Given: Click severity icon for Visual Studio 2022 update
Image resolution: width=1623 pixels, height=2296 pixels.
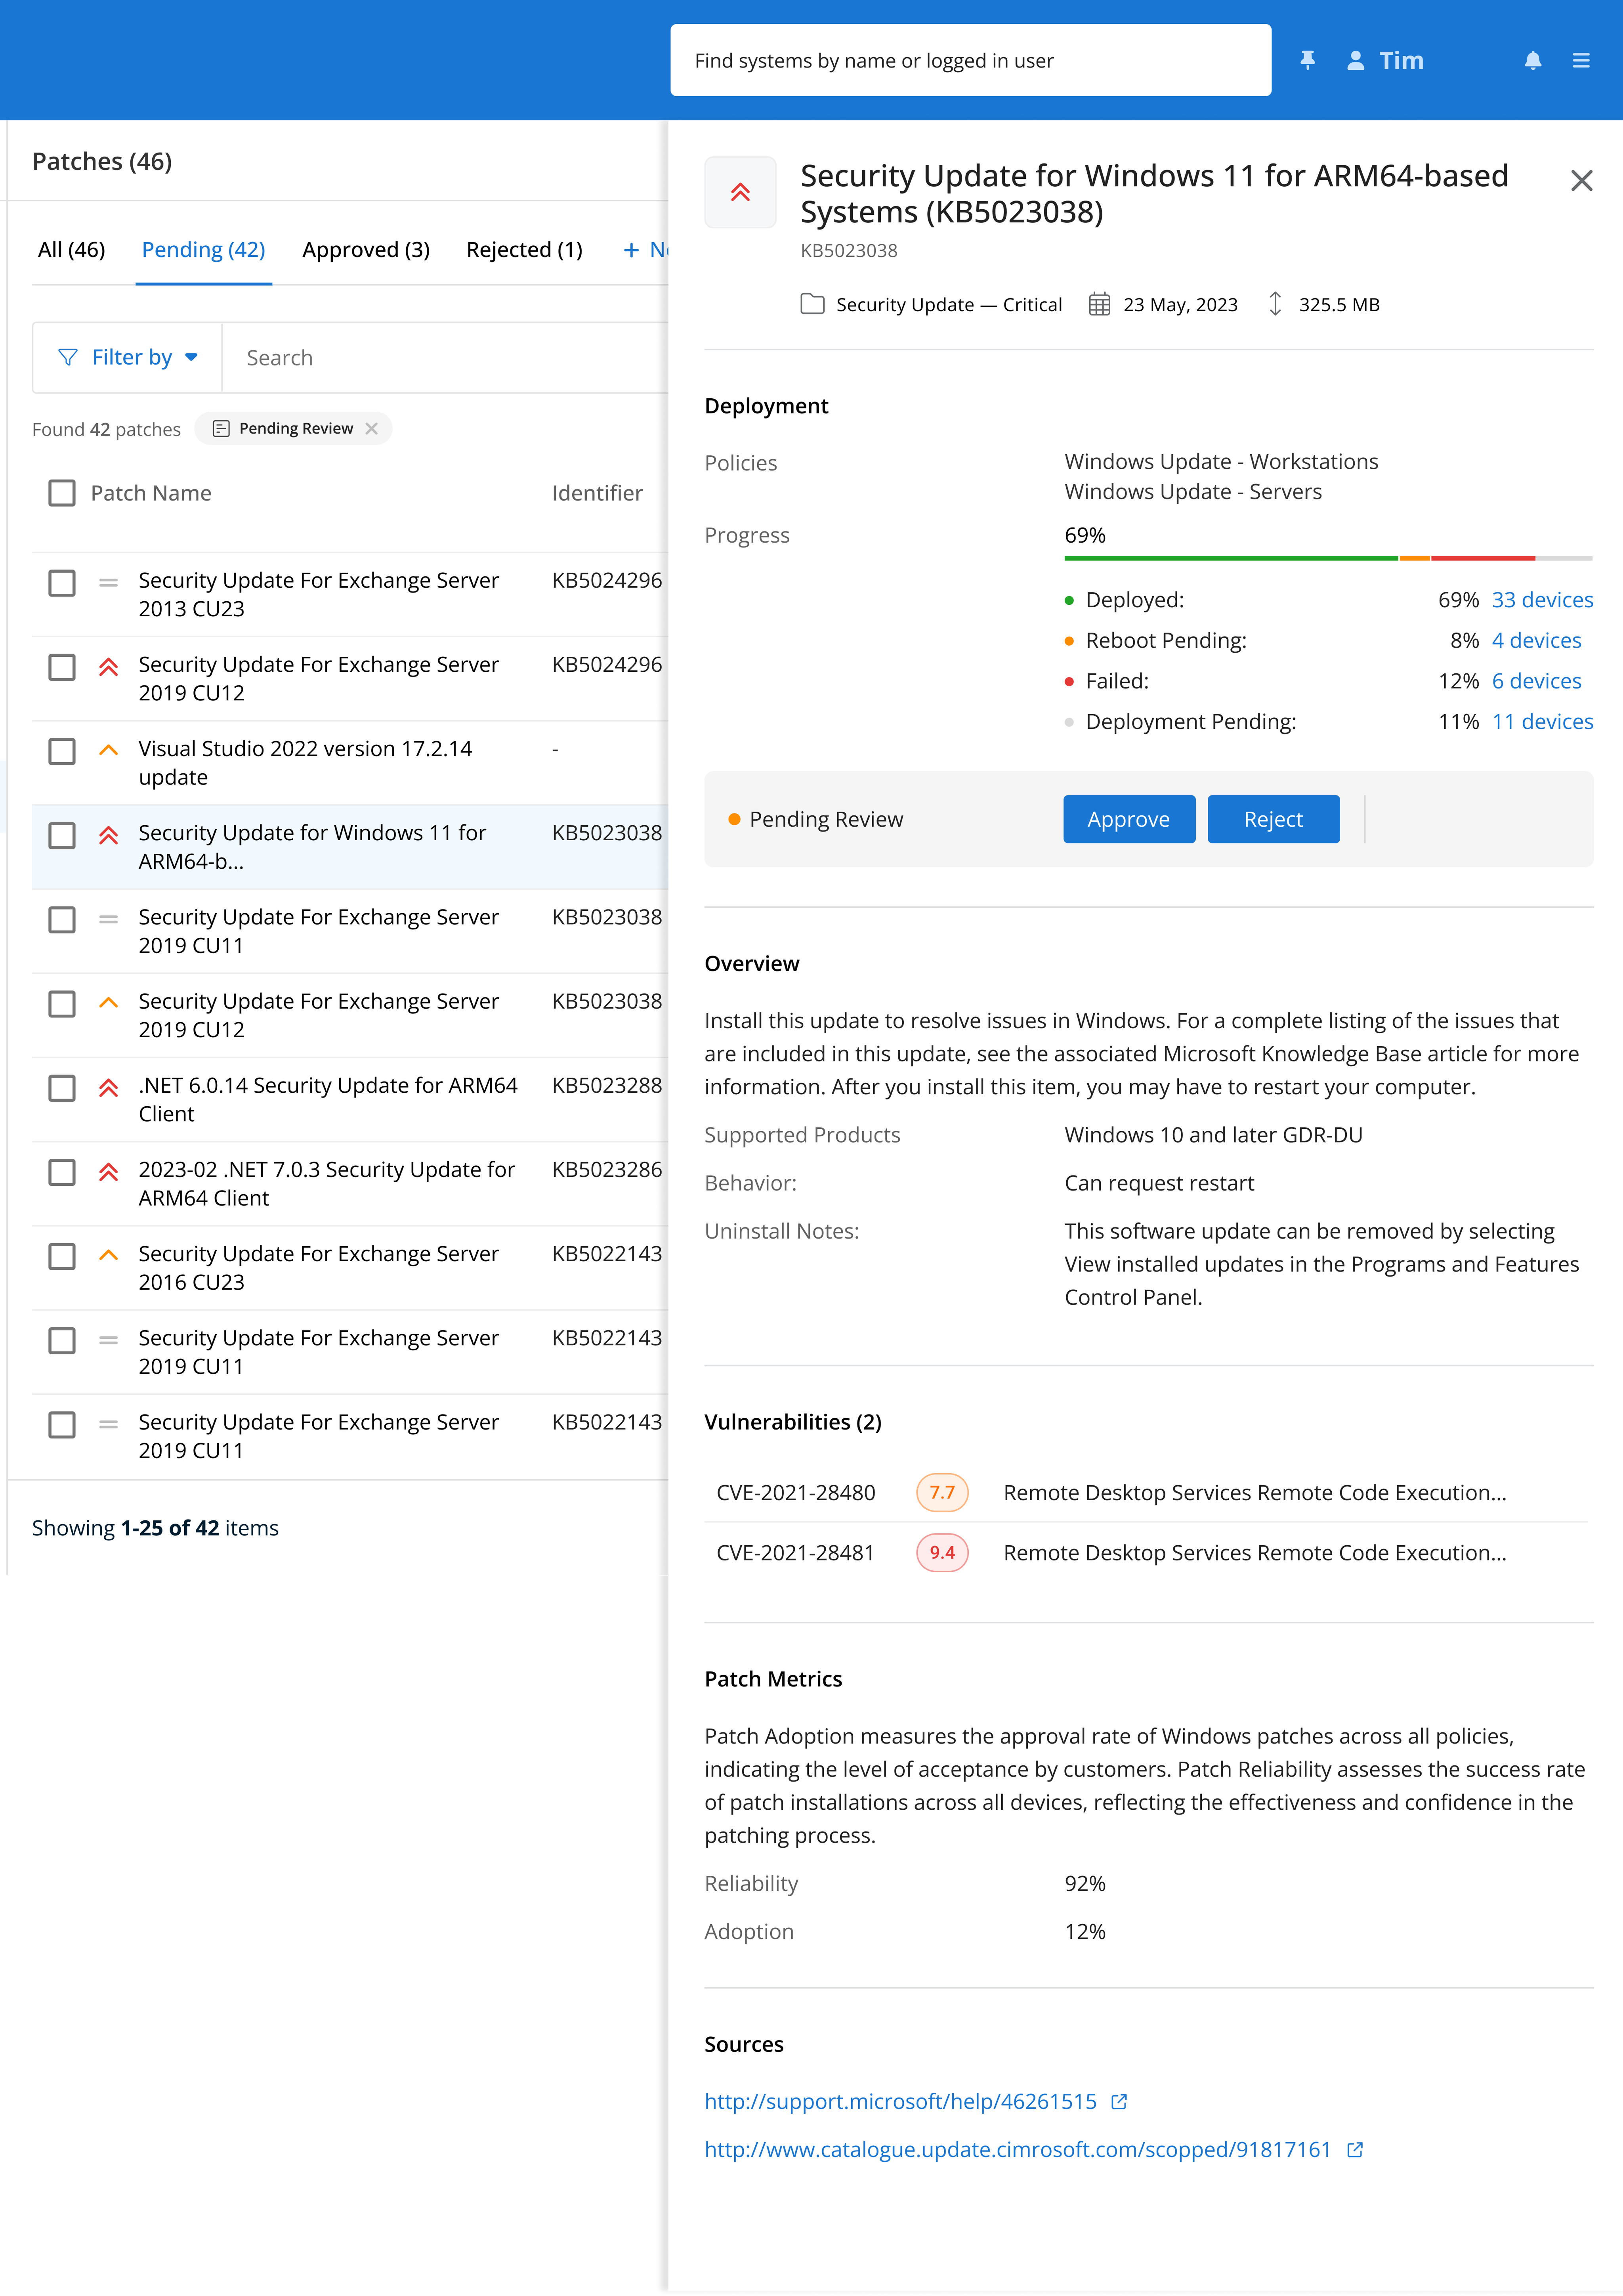Looking at the screenshot, I should point(109,750).
